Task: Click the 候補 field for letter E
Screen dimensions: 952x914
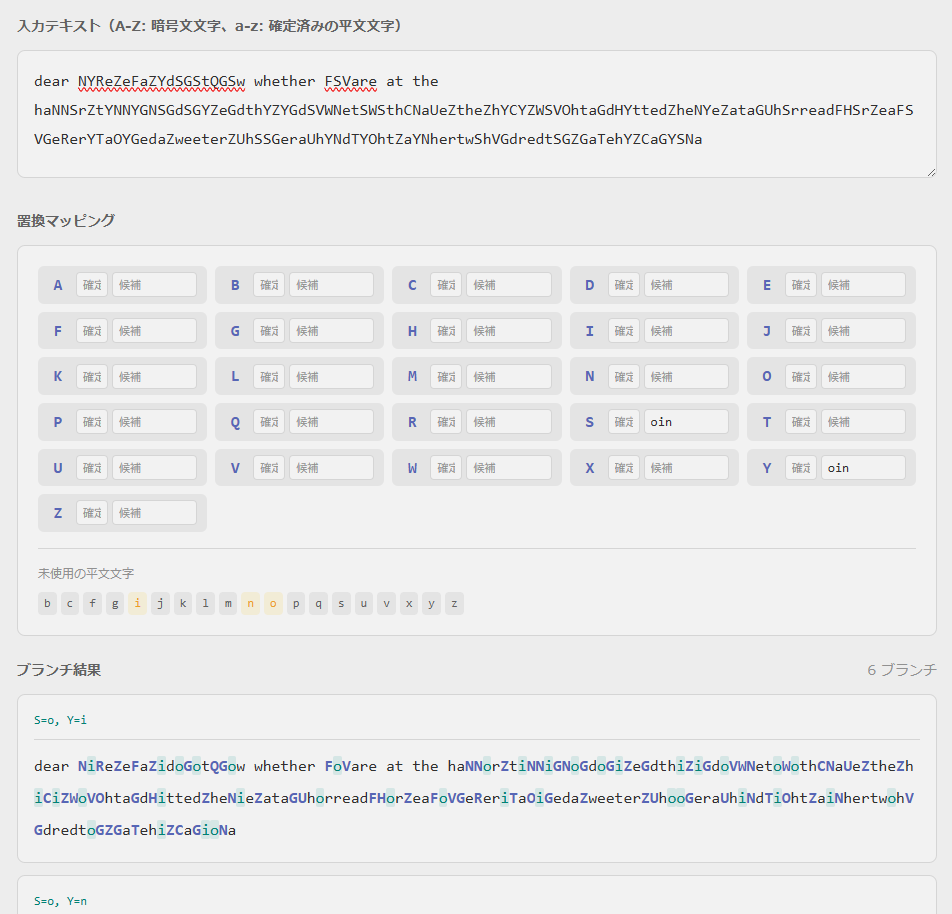Action: tap(863, 285)
